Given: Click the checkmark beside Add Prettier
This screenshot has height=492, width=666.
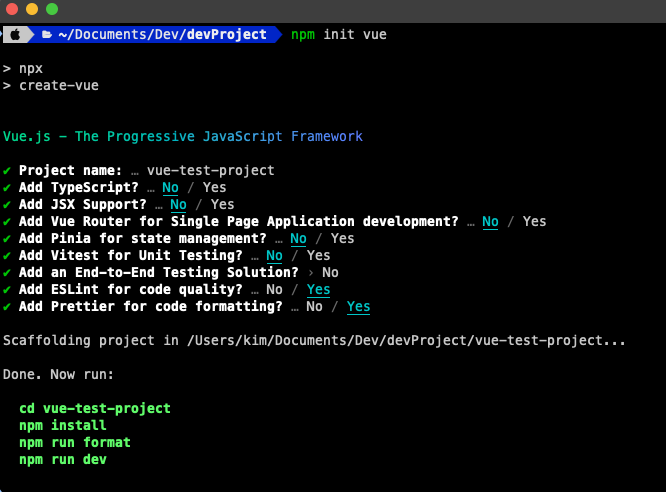Looking at the screenshot, I should (x=7, y=307).
